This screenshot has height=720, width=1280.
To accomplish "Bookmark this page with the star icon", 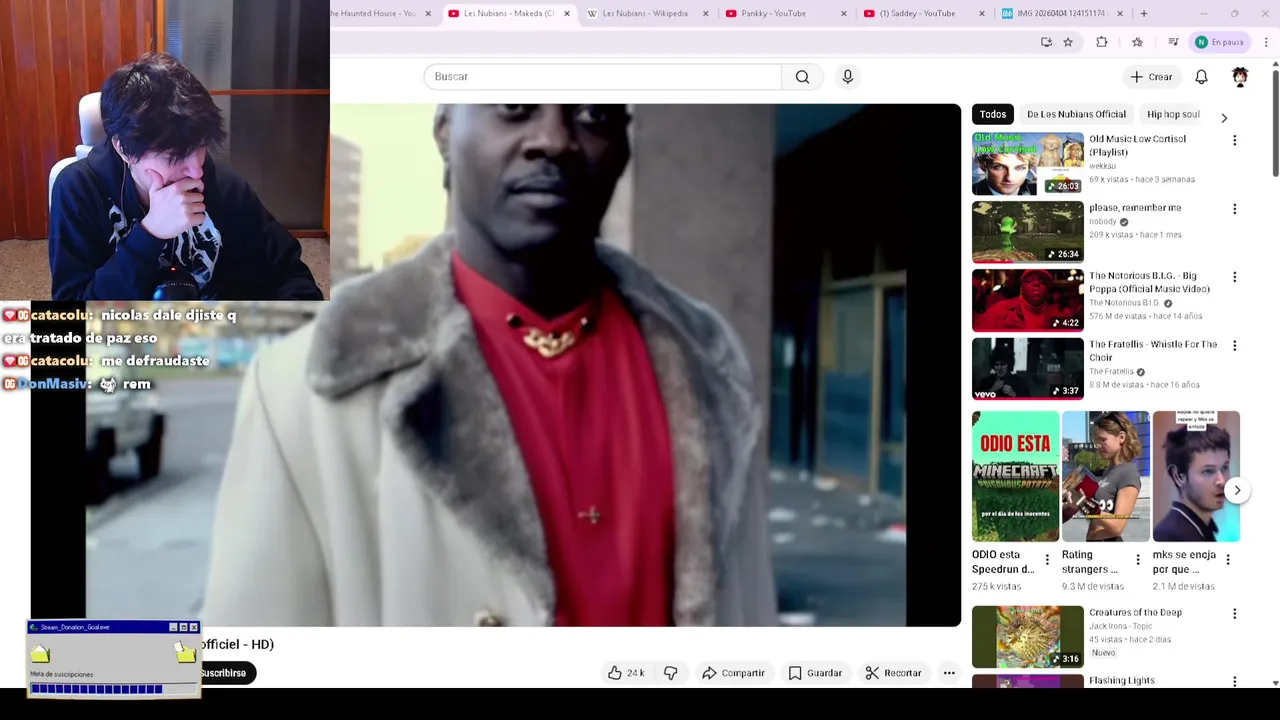I will click(x=1068, y=42).
